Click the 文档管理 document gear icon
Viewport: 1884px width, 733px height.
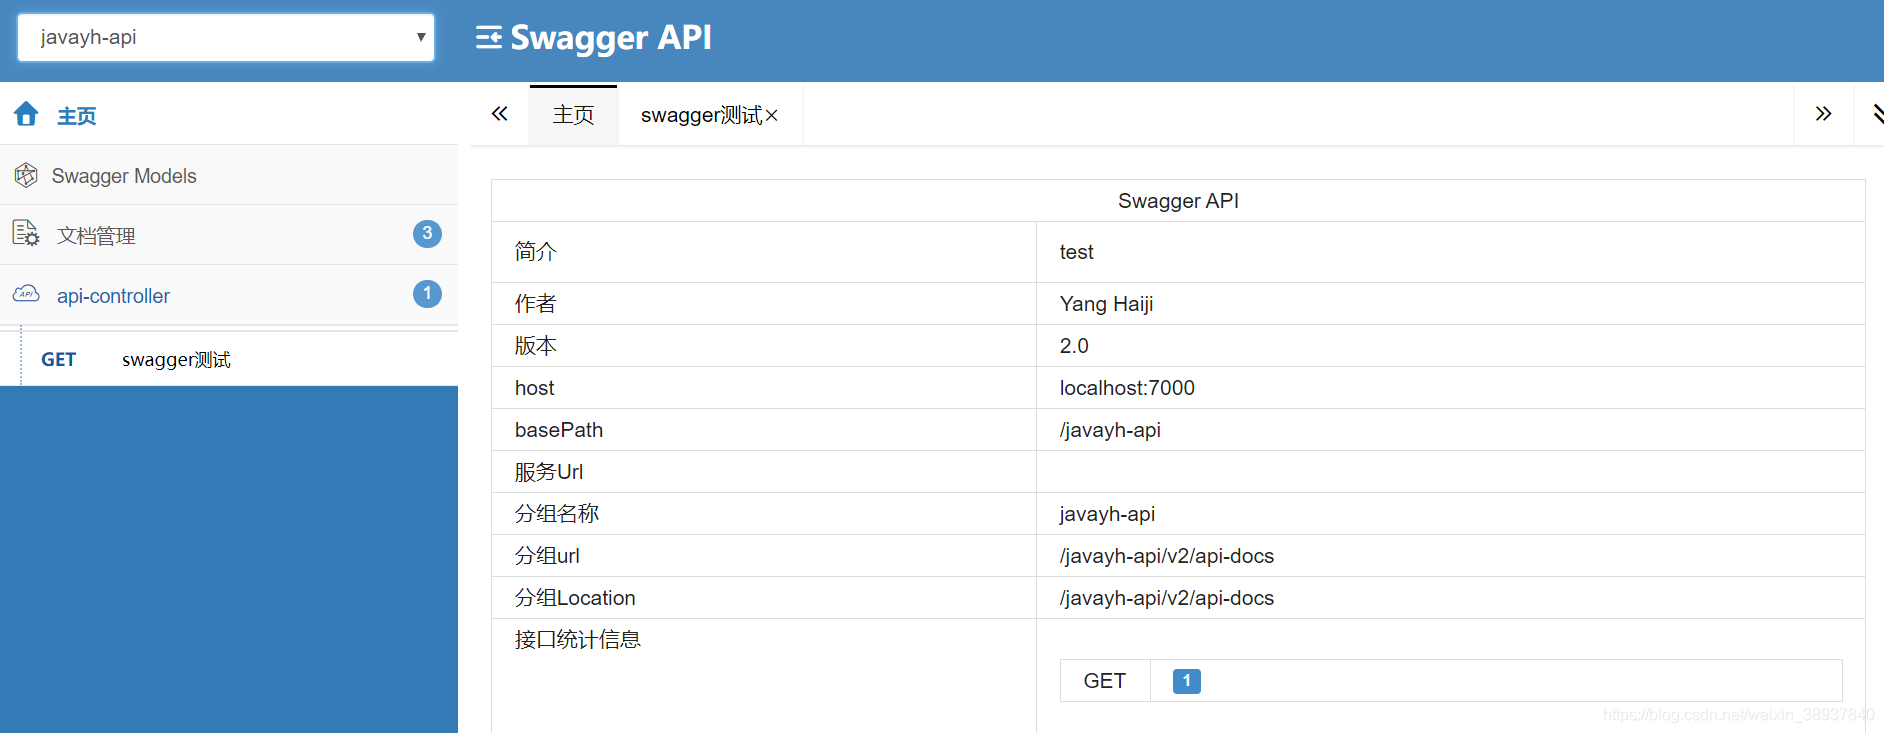[26, 234]
